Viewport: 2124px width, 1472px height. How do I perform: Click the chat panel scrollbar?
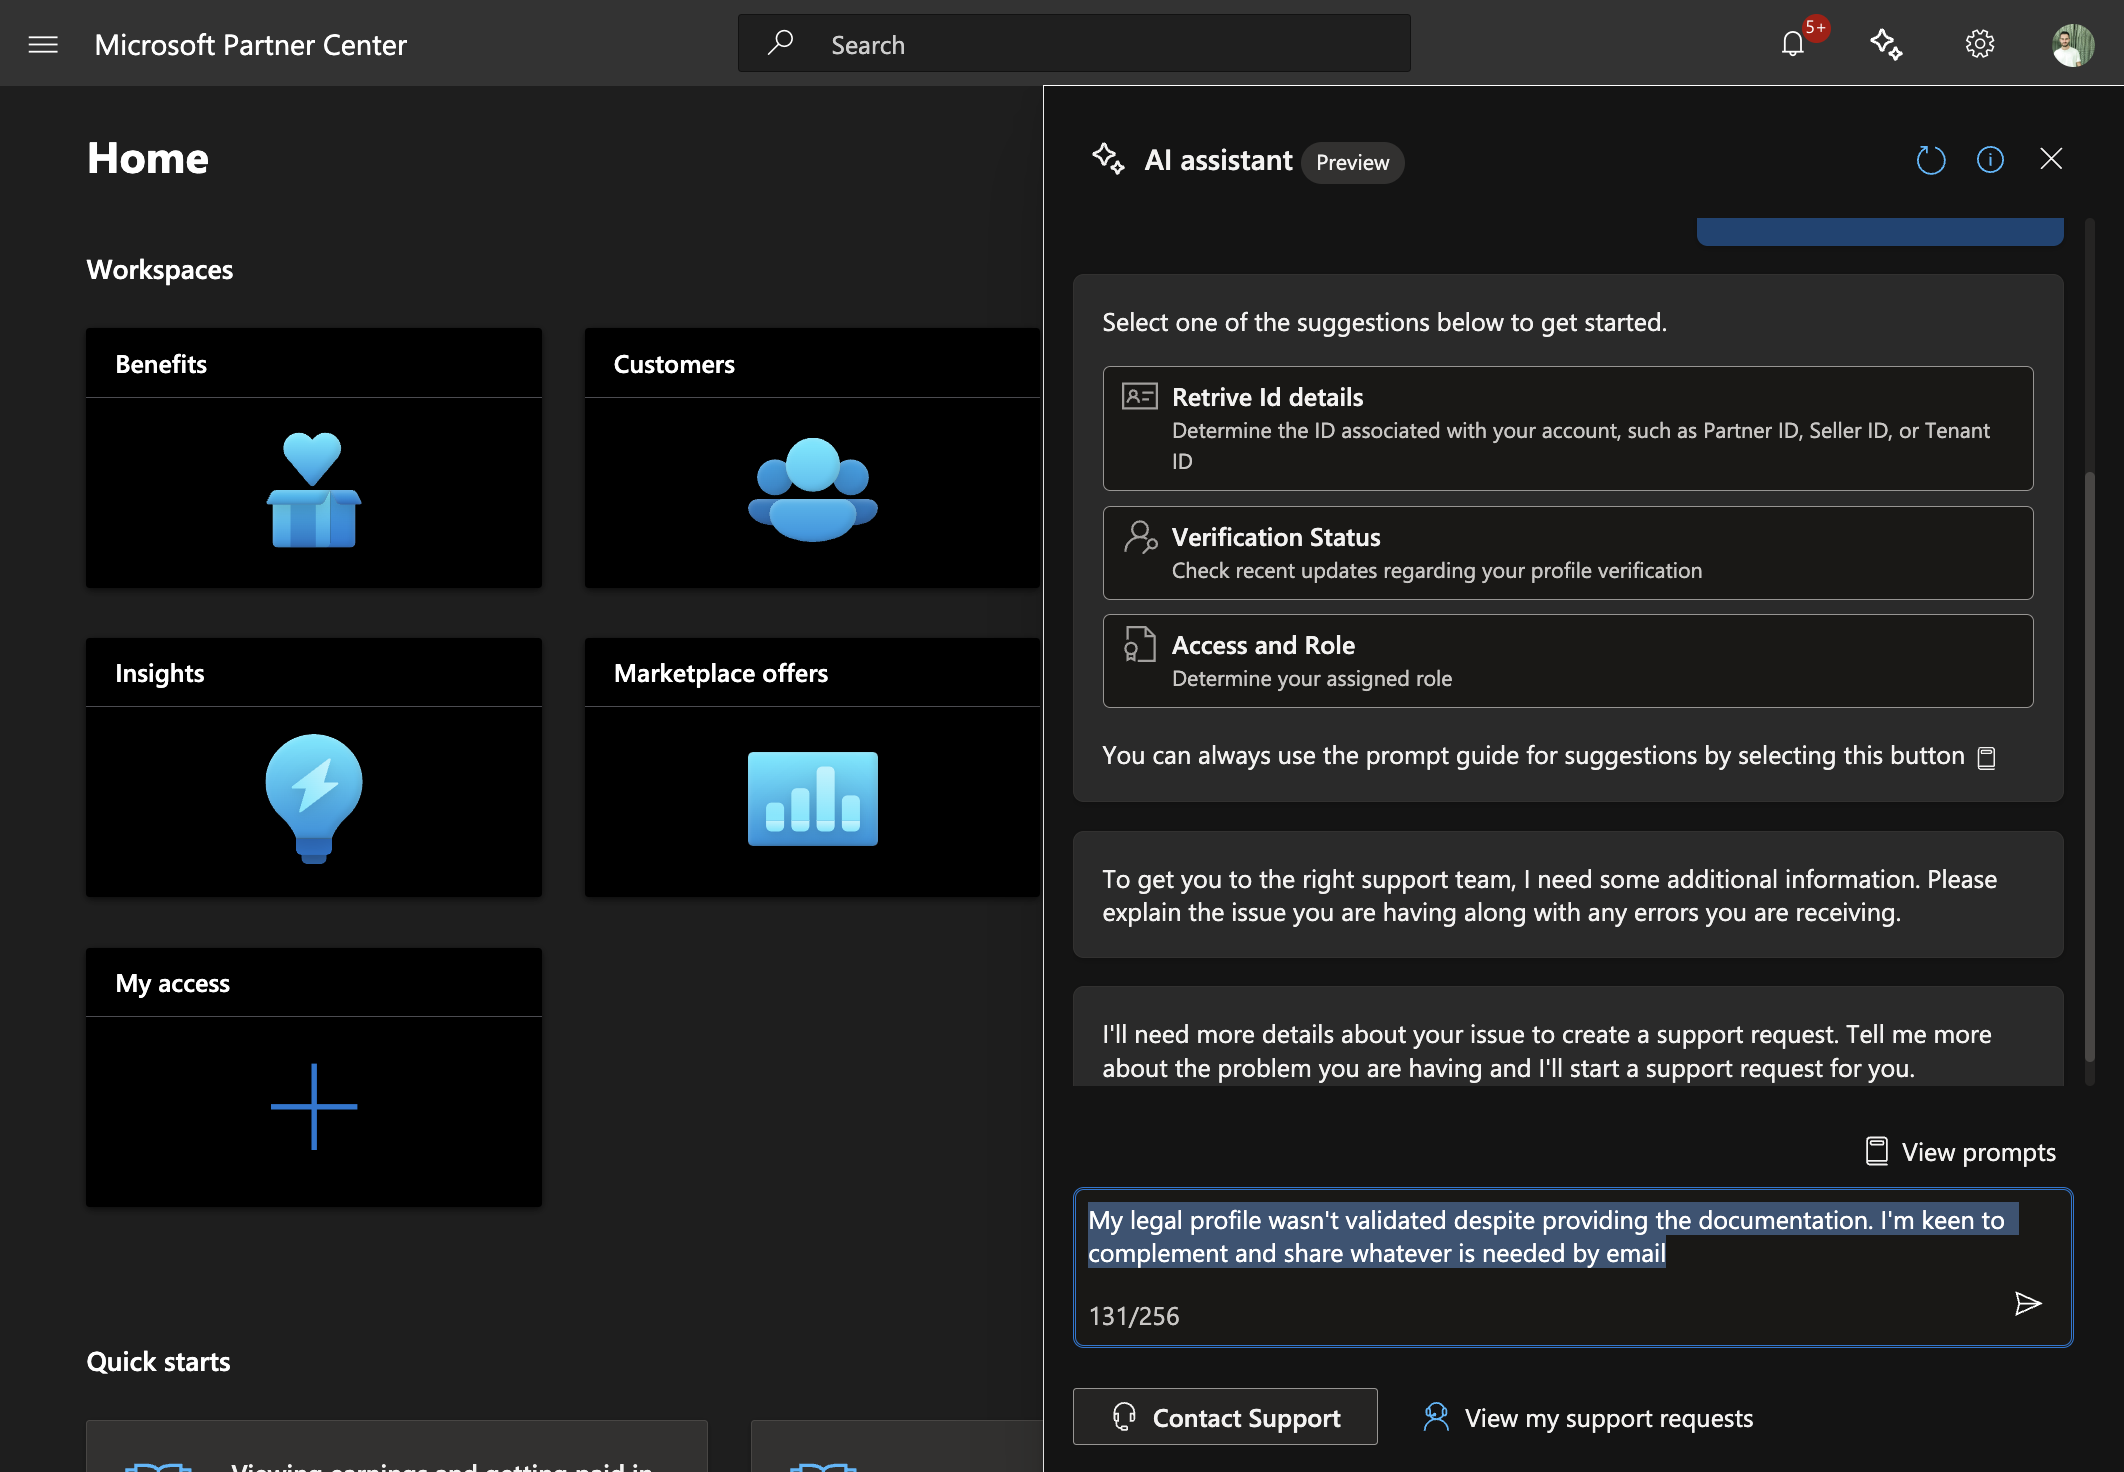pyautogui.click(x=2089, y=765)
